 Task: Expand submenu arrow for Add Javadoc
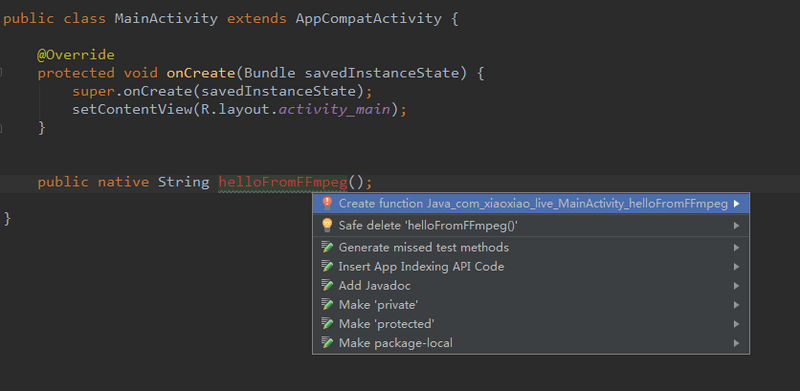[x=736, y=286]
